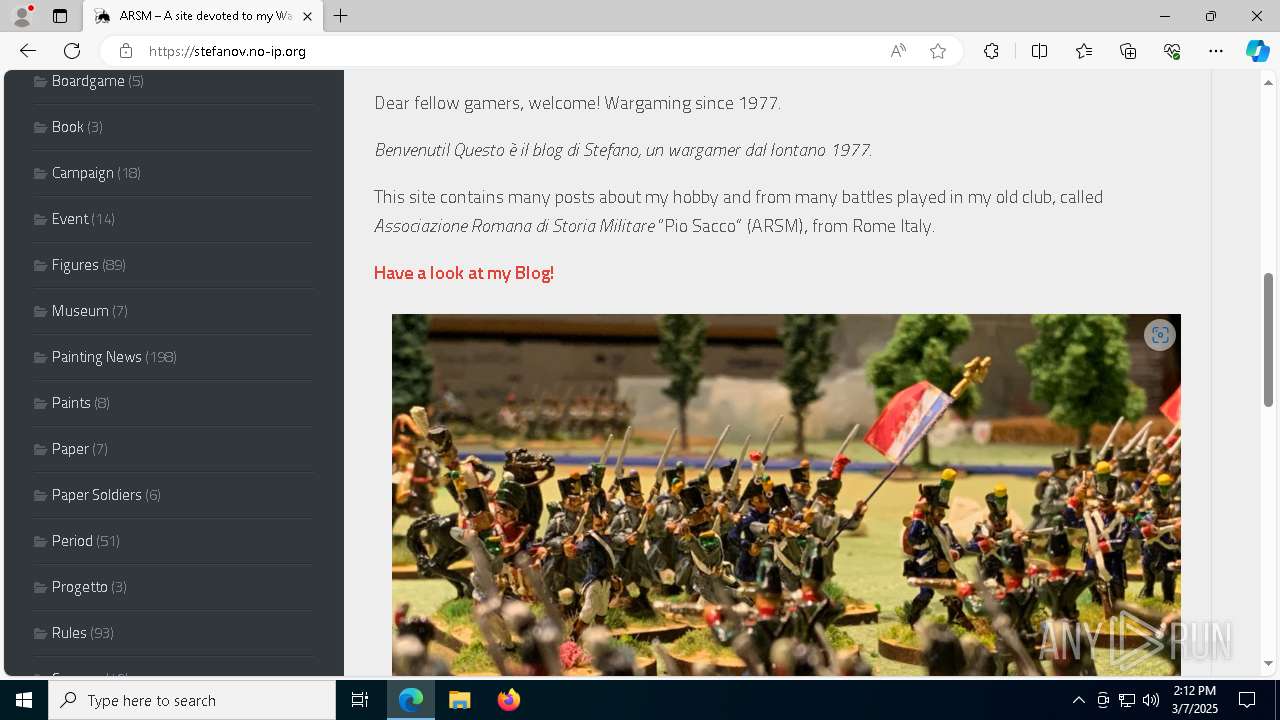The height and width of the screenshot is (720, 1280).
Task: Open volume control tray icon
Action: pyautogui.click(x=1150, y=700)
